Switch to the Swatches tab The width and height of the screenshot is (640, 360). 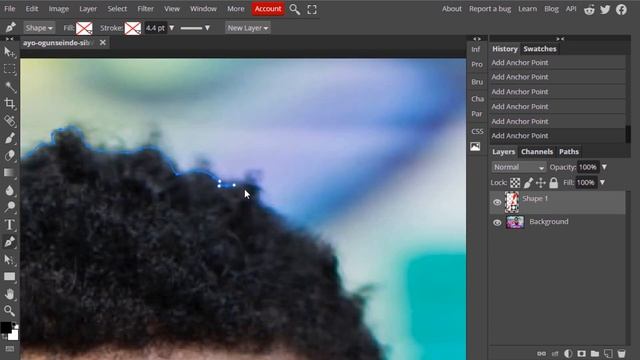pyautogui.click(x=540, y=49)
